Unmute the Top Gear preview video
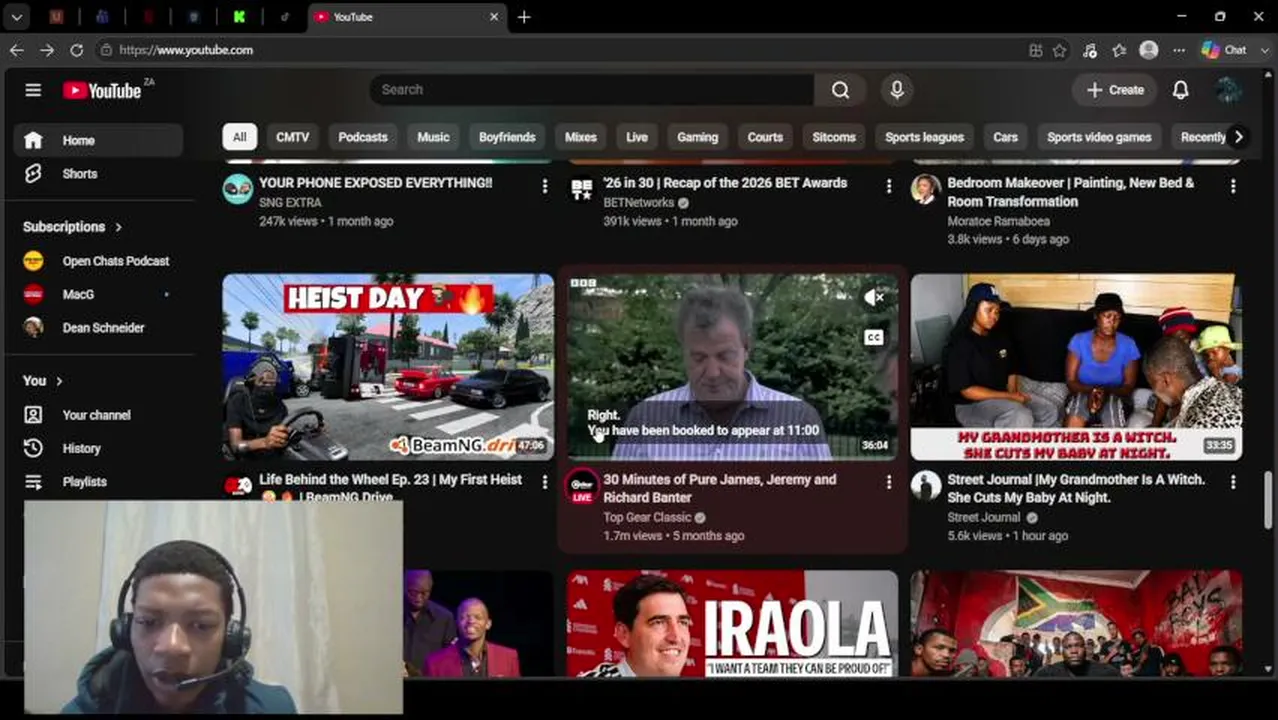The width and height of the screenshot is (1278, 720). [874, 297]
